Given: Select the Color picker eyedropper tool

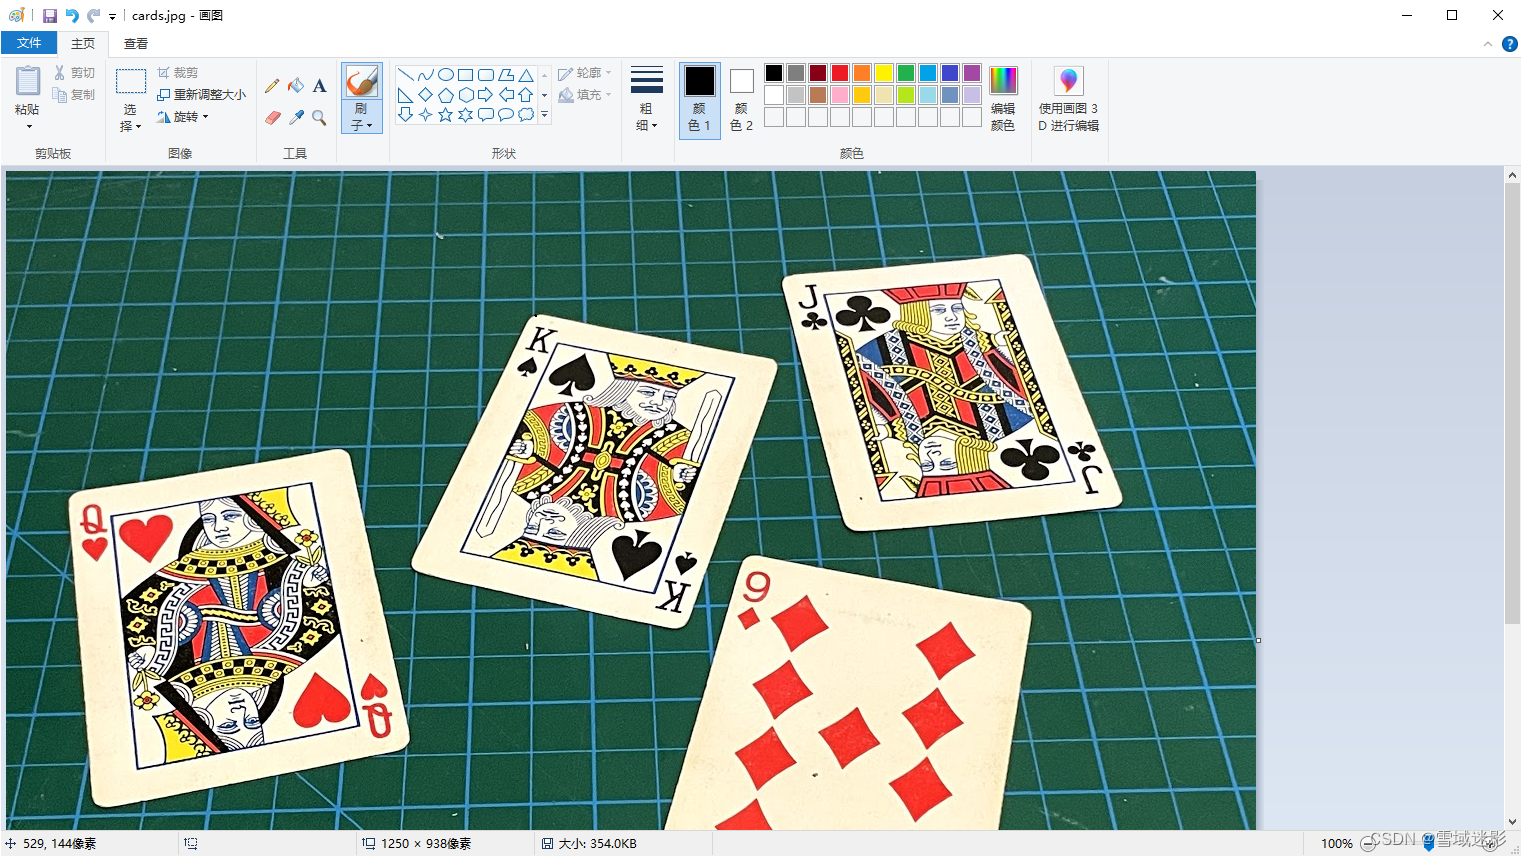Looking at the screenshot, I should coord(296,117).
